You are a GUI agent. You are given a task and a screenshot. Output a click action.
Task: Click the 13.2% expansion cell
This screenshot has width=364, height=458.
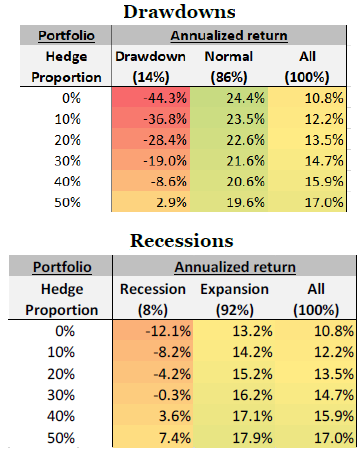click(234, 331)
